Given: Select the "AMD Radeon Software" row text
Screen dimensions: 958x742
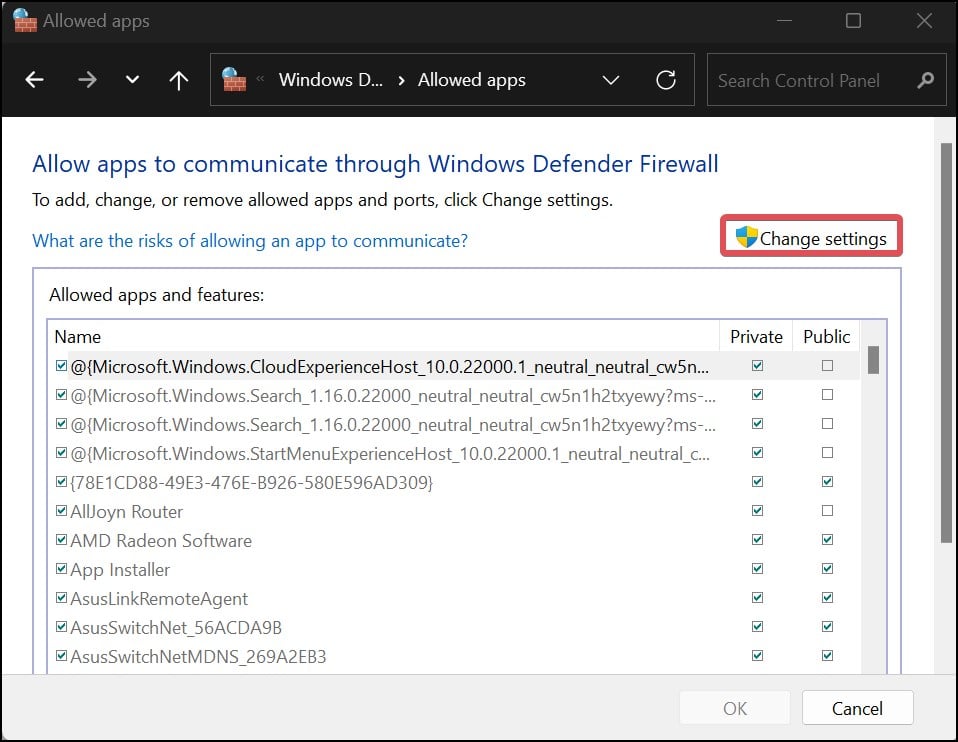Looking at the screenshot, I should tap(161, 541).
